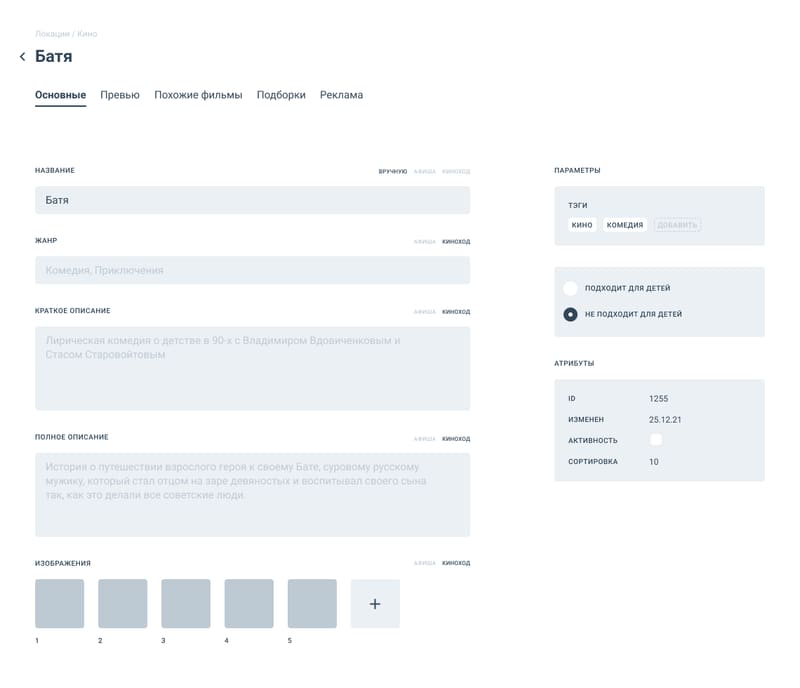This screenshot has height=688, width=800.
Task: Go to the Реклама tab
Action: (341, 95)
